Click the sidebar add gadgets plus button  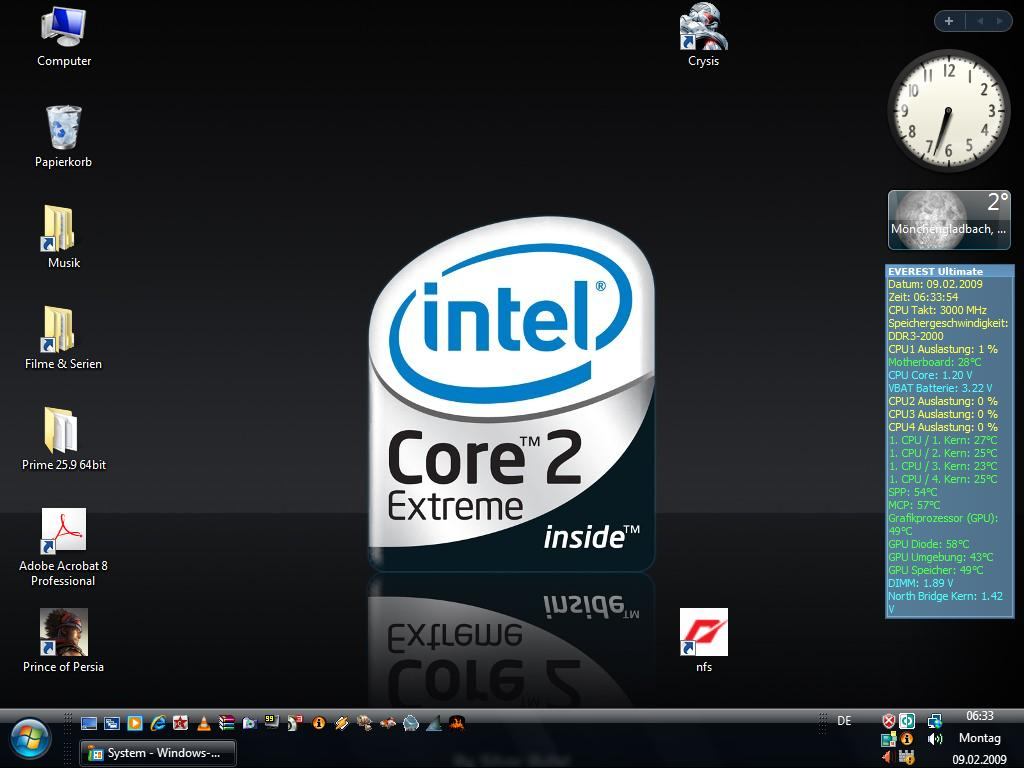point(949,21)
